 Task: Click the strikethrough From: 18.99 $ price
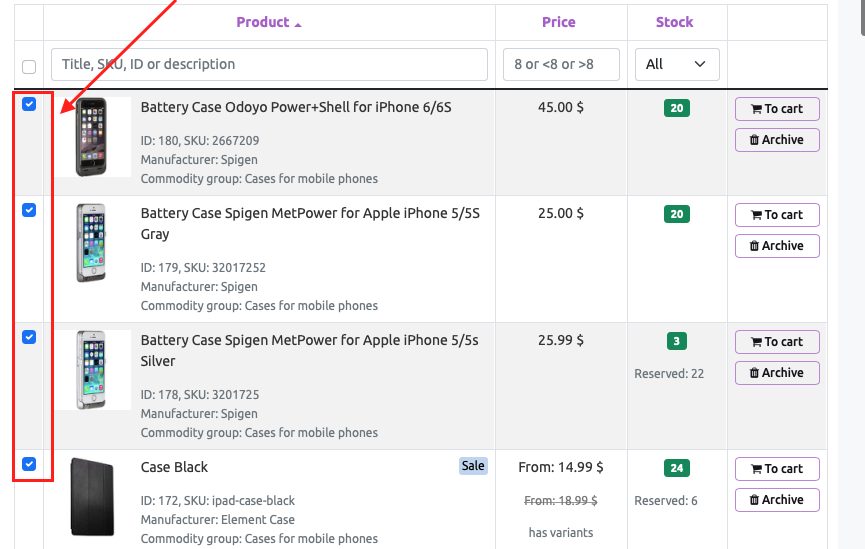[560, 500]
